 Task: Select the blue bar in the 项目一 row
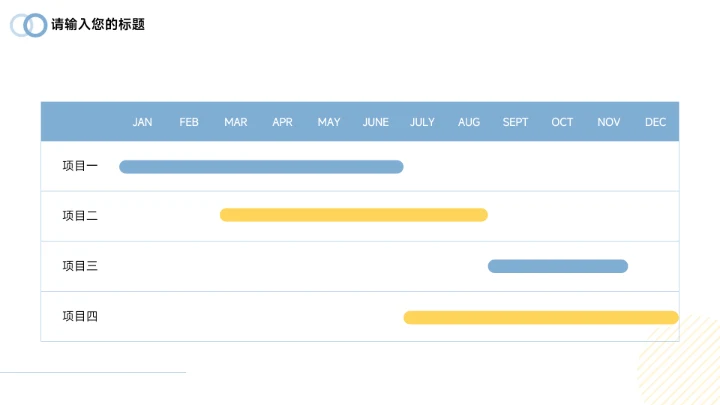pyautogui.click(x=261, y=167)
